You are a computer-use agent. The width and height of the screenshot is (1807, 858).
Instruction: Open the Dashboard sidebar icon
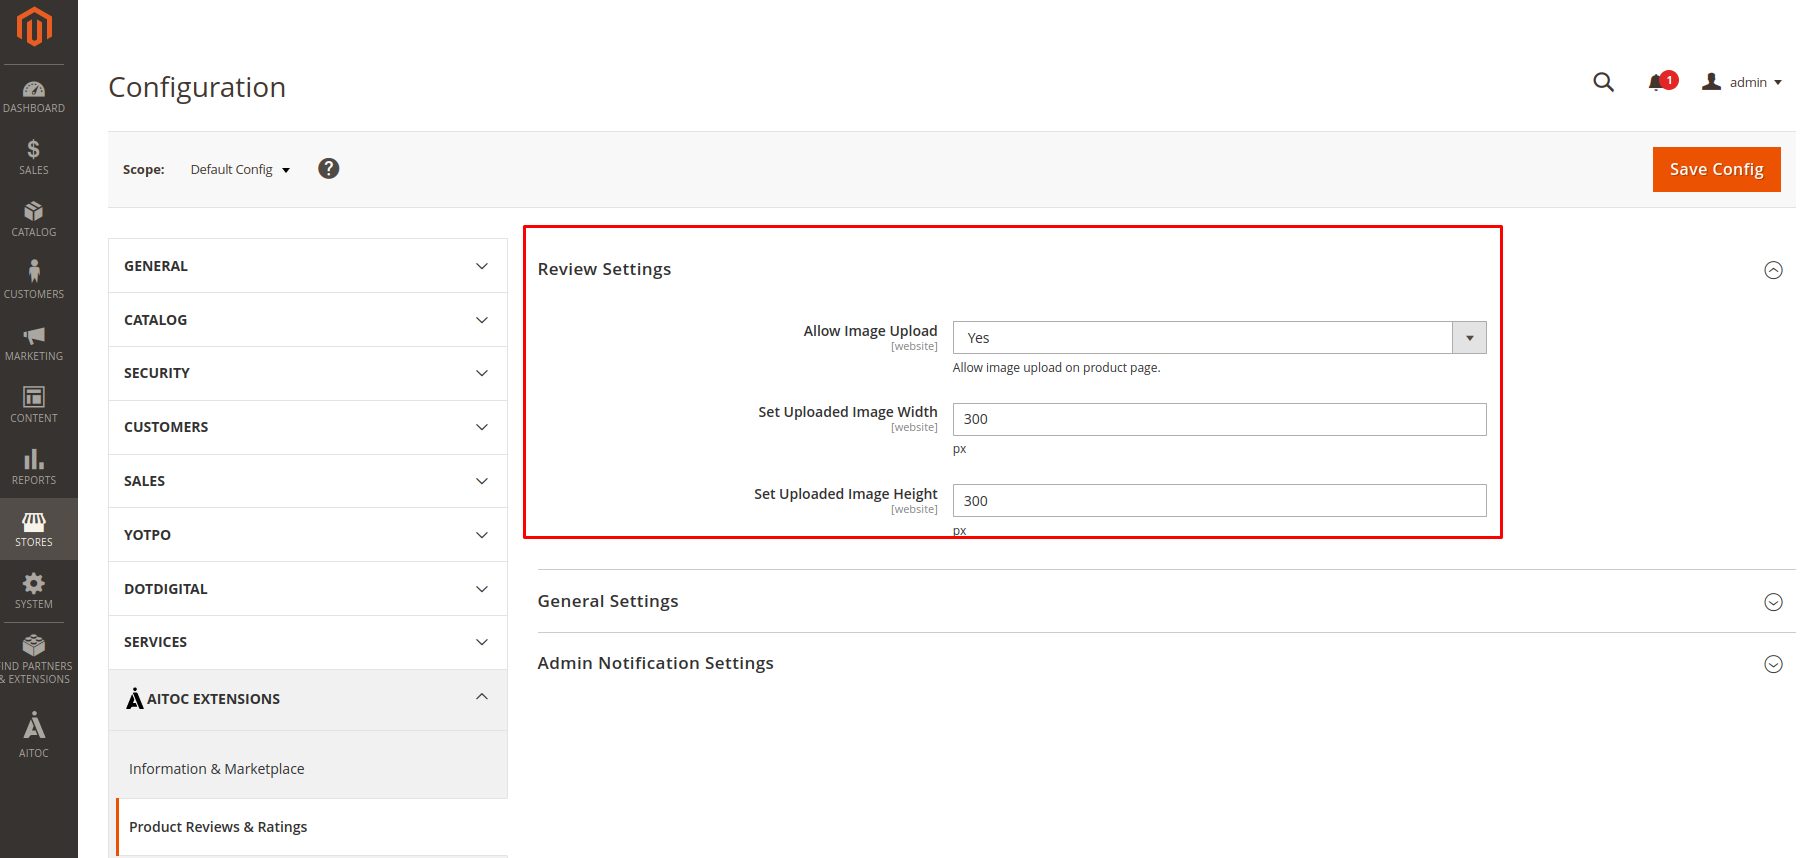point(34,97)
